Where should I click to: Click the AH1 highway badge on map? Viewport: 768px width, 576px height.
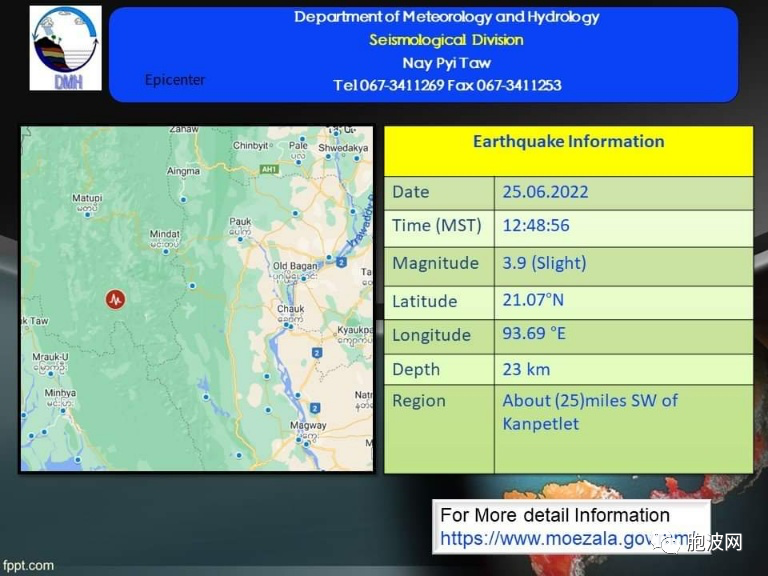[269, 169]
